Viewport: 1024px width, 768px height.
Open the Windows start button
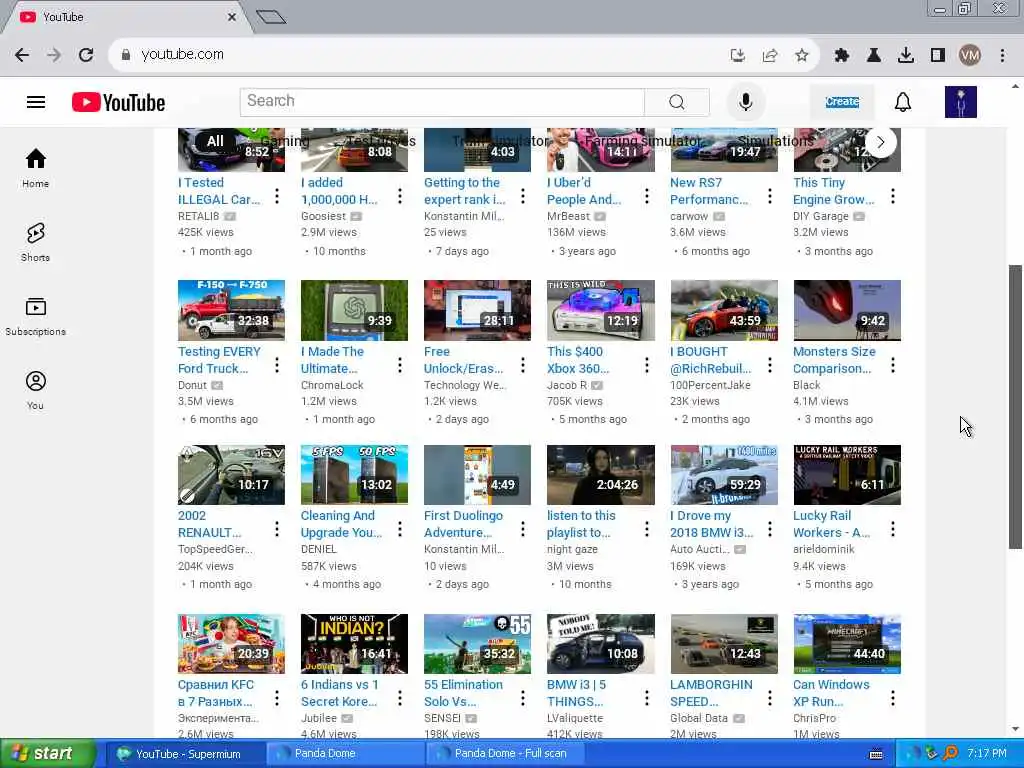tap(46, 754)
